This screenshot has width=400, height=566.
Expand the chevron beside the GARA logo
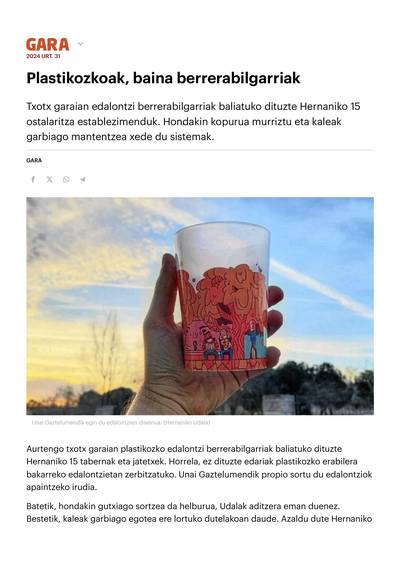pos(81,44)
